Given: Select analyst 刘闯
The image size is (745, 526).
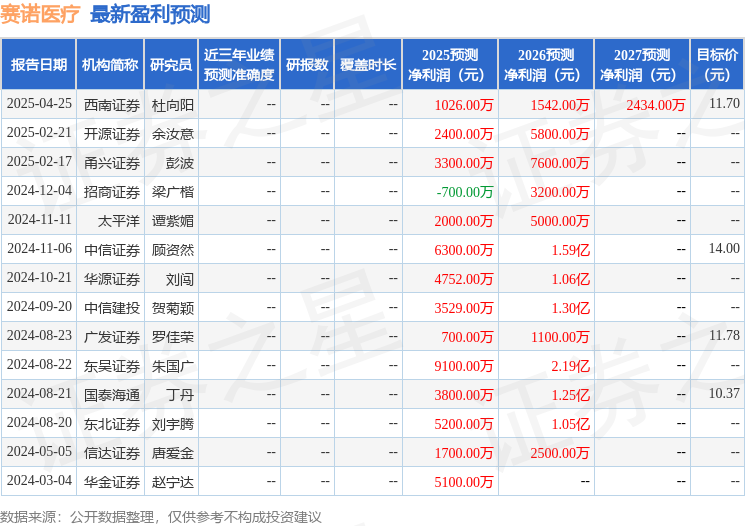Looking at the screenshot, I should (x=180, y=279).
